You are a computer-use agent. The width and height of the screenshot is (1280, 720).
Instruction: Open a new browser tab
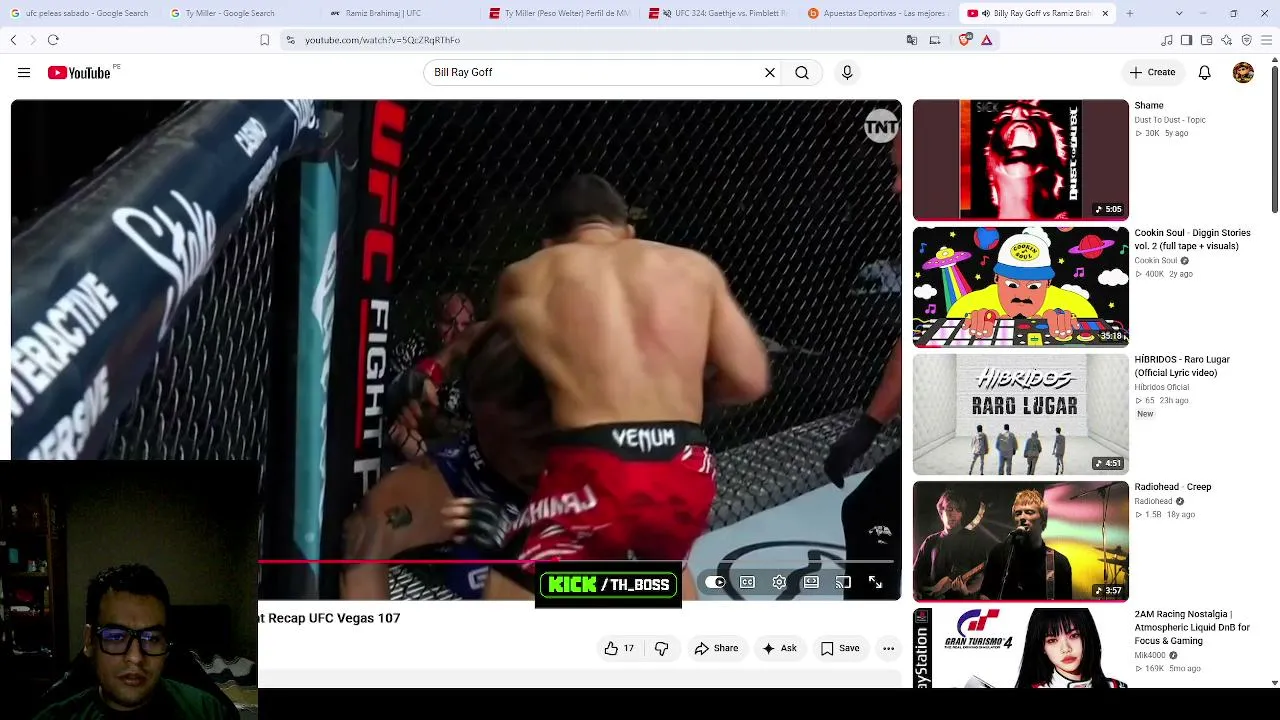tap(1130, 13)
